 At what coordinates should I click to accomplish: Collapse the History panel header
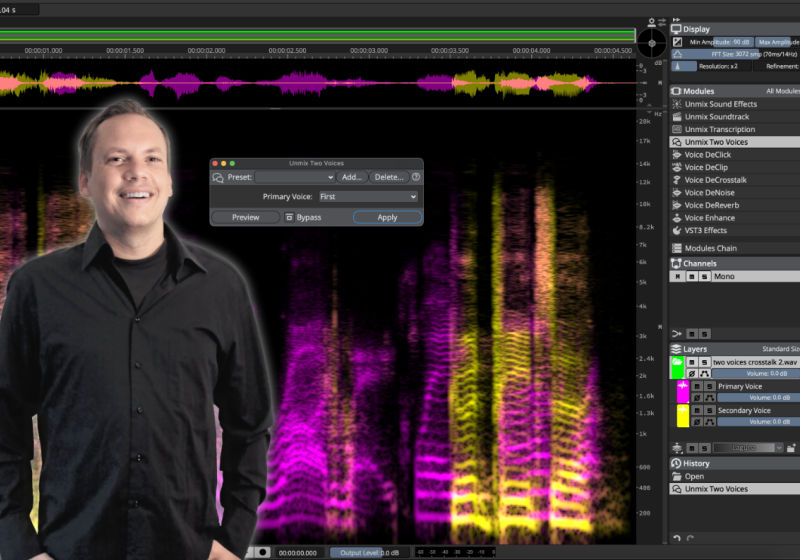(x=735, y=463)
